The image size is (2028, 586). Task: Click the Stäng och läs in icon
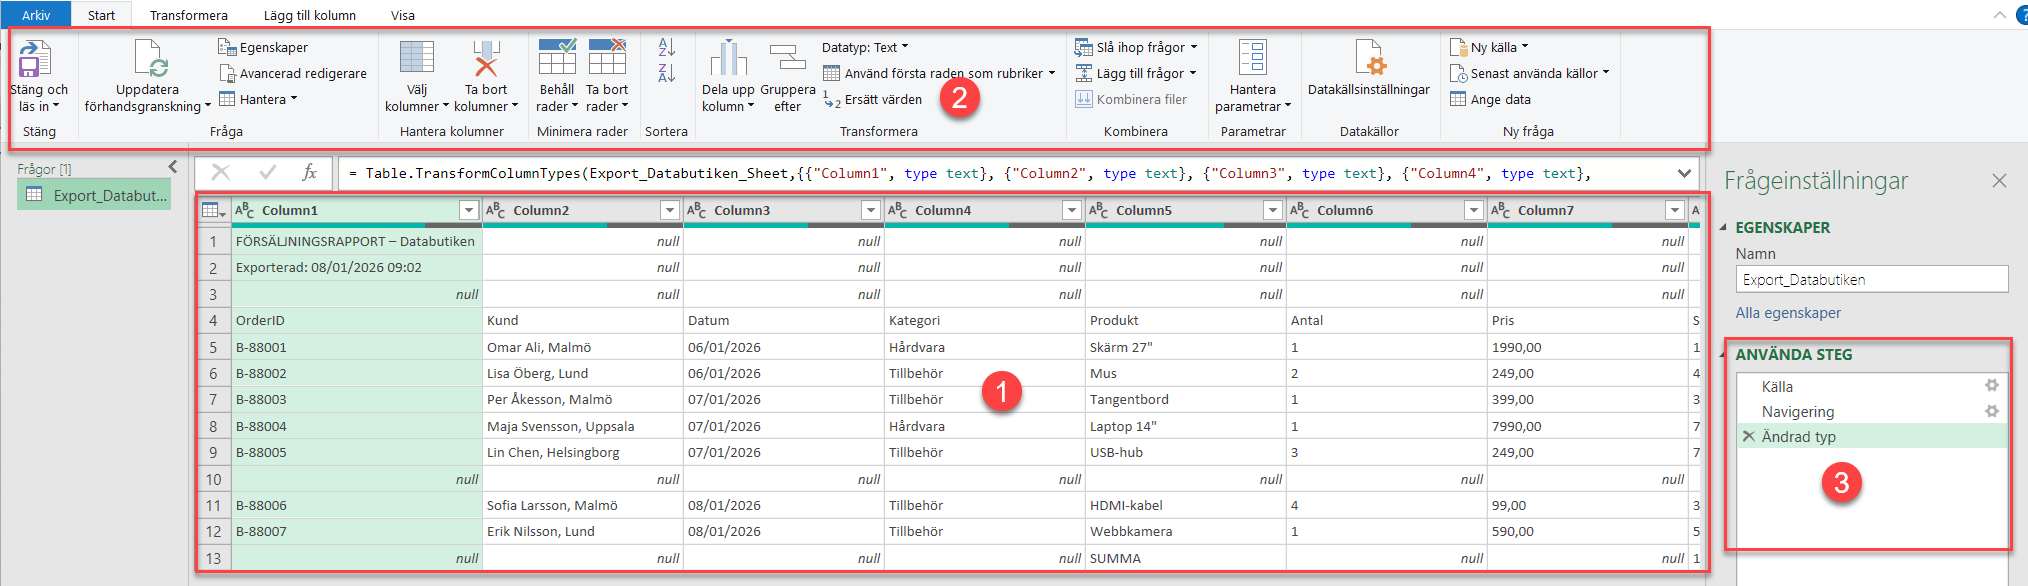click(35, 60)
